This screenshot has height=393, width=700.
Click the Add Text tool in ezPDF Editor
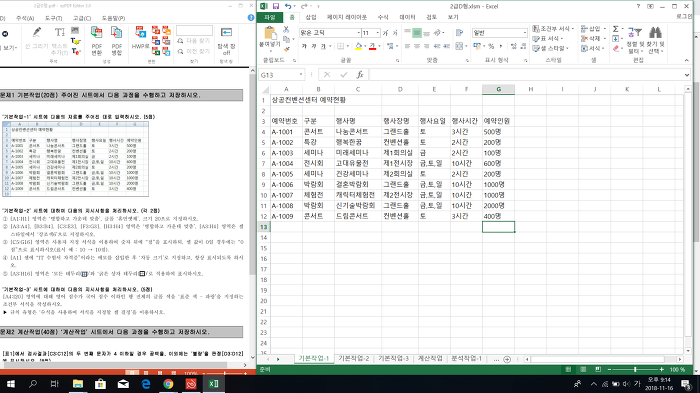(x=60, y=32)
